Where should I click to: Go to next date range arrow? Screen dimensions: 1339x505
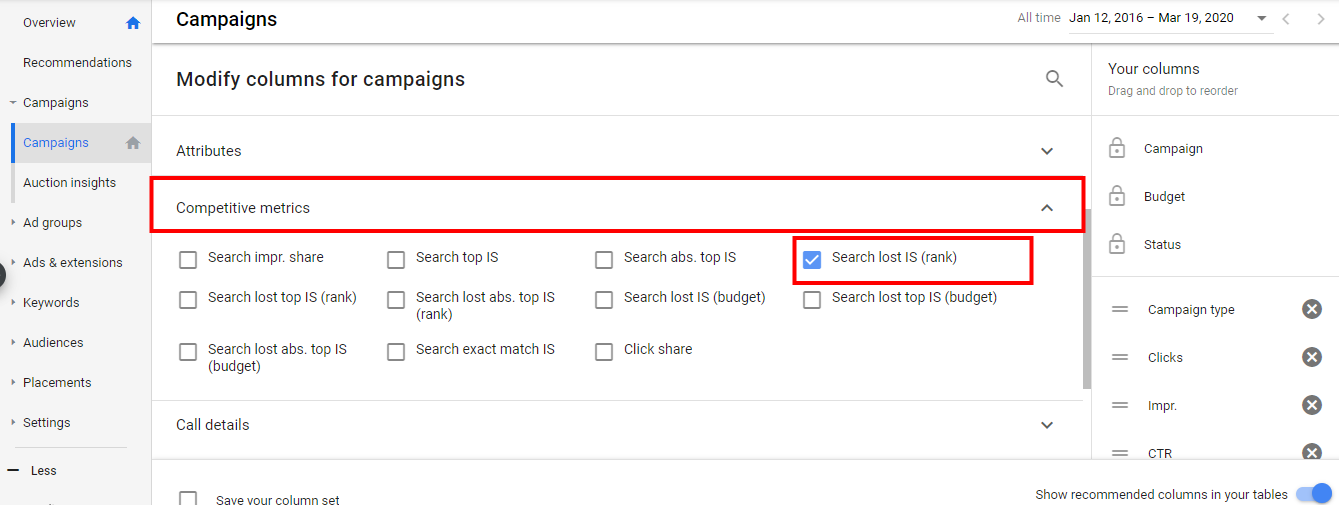tap(1320, 18)
